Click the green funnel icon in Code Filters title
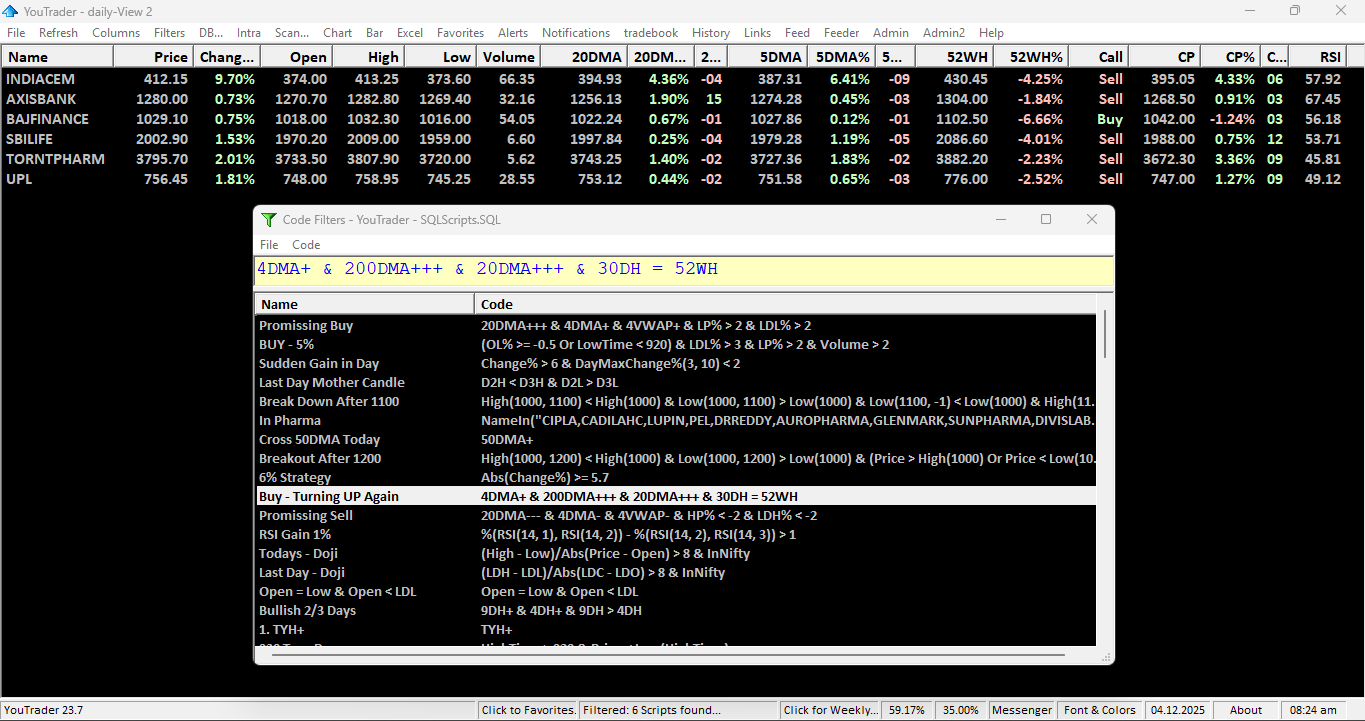The height and width of the screenshot is (721, 1365). point(268,219)
